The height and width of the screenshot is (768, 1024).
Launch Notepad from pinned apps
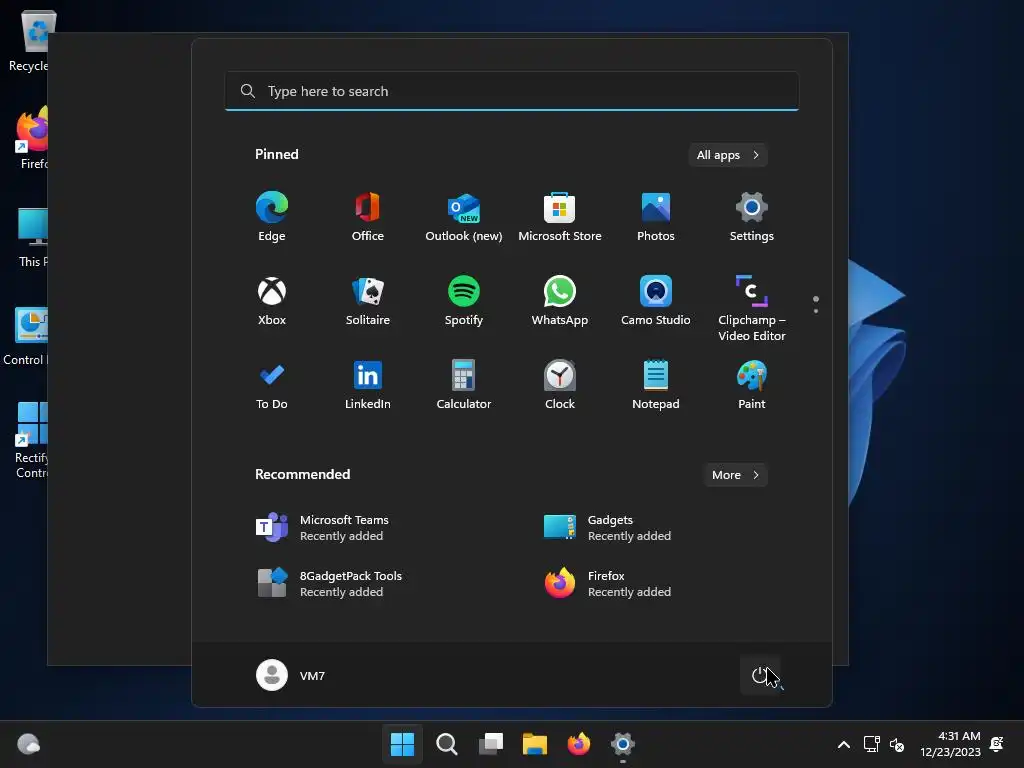coord(656,385)
